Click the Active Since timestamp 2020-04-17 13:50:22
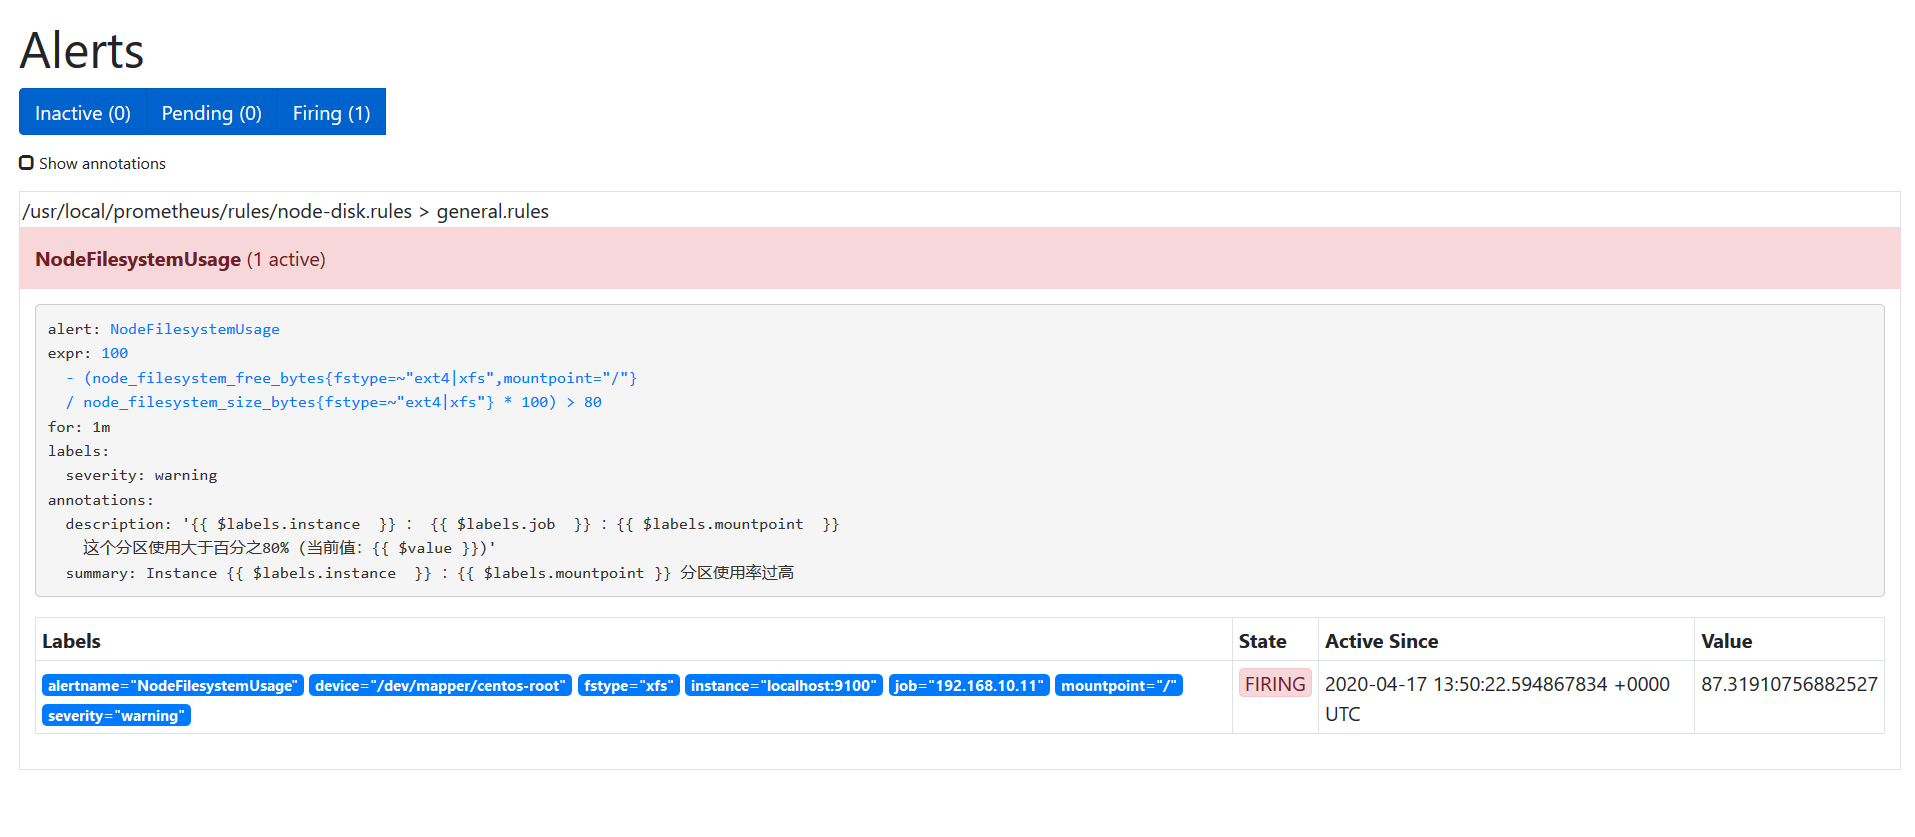The height and width of the screenshot is (837, 1915). (1497, 698)
